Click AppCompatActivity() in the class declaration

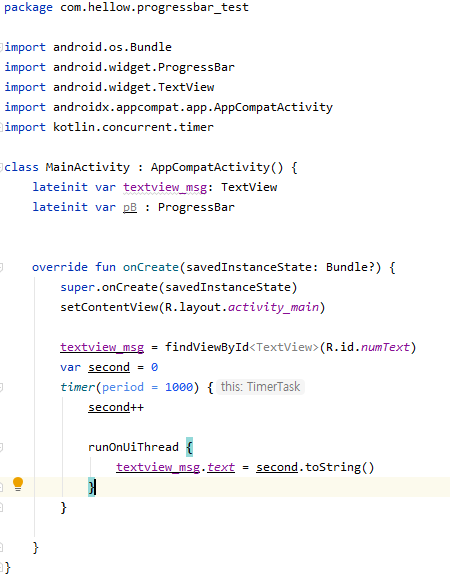(217, 167)
